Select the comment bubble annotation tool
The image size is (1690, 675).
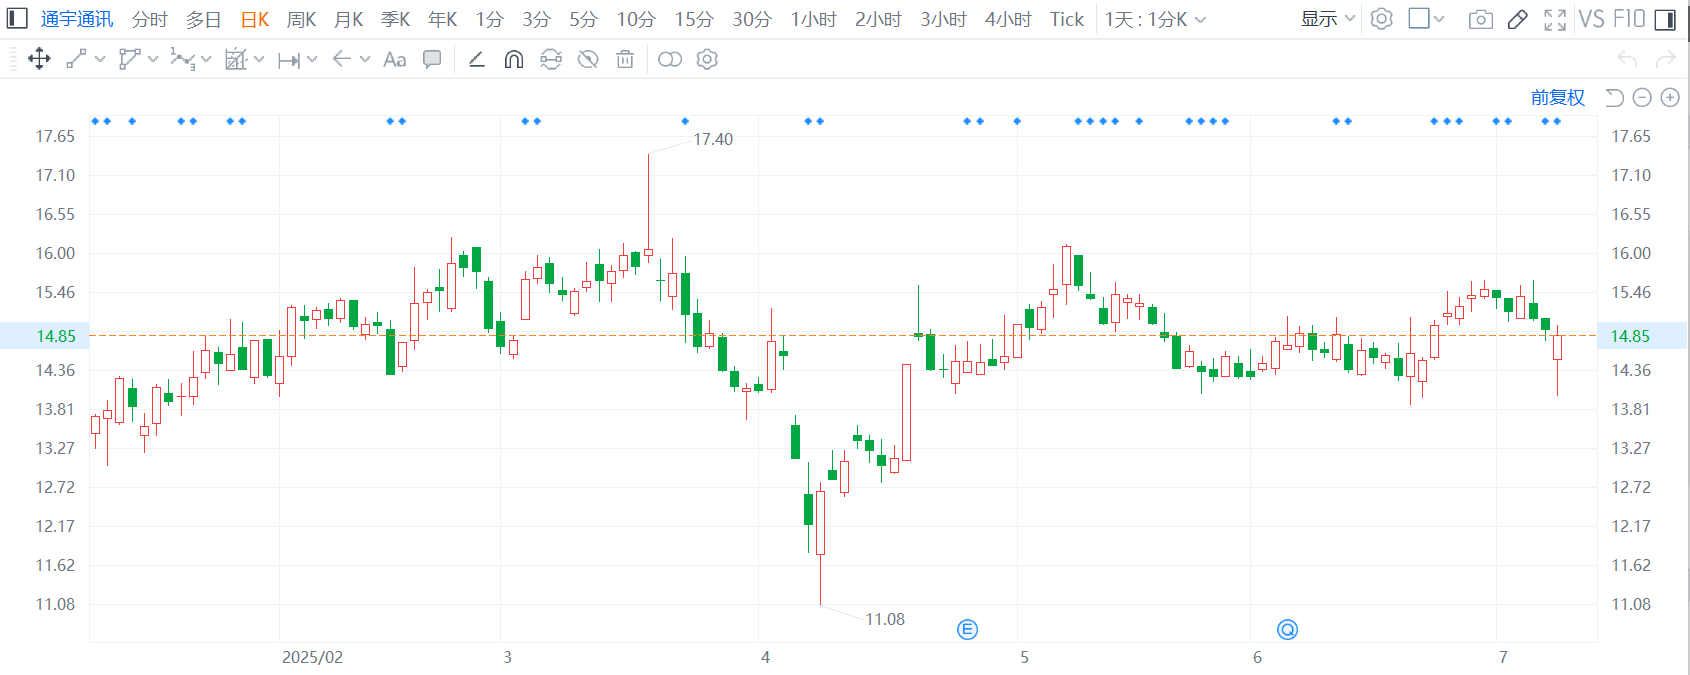[x=432, y=60]
